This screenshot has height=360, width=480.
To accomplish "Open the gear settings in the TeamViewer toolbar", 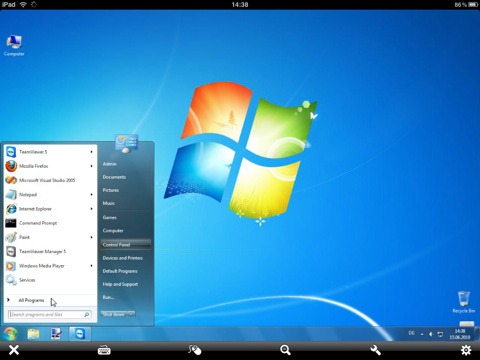I will pos(466,350).
